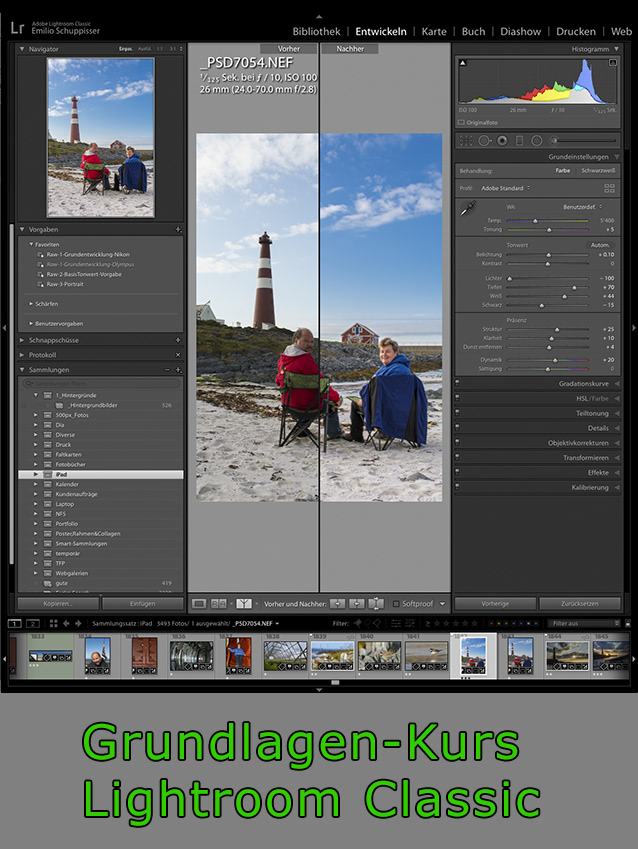Open the Drucken module
Screen dimensions: 638x849
coord(576,31)
